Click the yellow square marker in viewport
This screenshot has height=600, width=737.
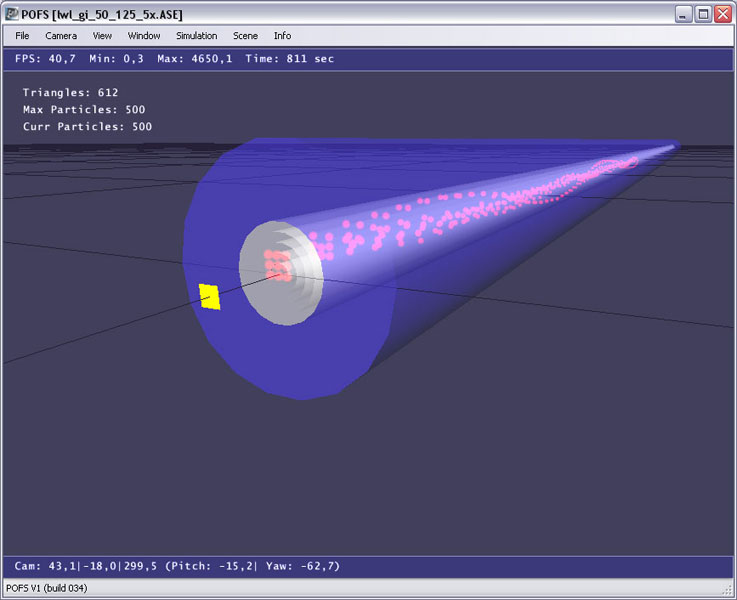pyautogui.click(x=209, y=297)
